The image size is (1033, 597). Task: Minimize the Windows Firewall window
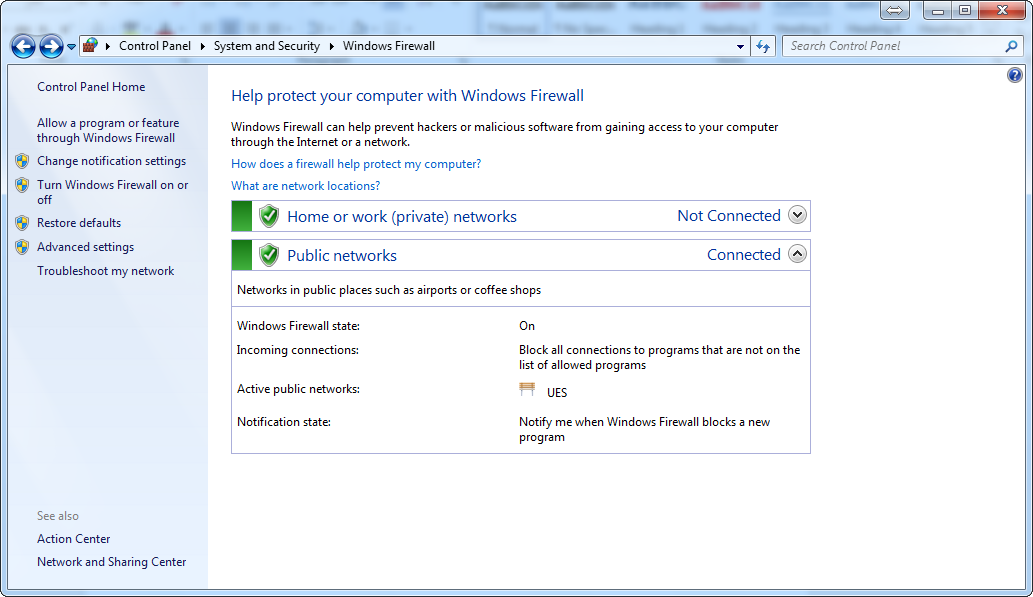coord(937,10)
